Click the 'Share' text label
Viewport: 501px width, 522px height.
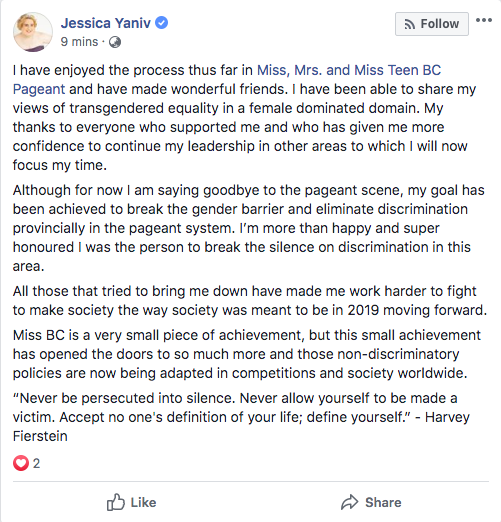tap(383, 503)
